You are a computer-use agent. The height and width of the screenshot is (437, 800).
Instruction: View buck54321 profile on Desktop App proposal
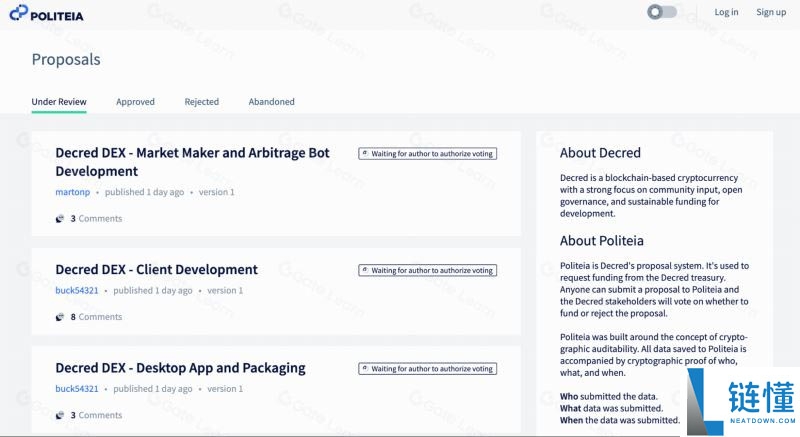pos(77,389)
